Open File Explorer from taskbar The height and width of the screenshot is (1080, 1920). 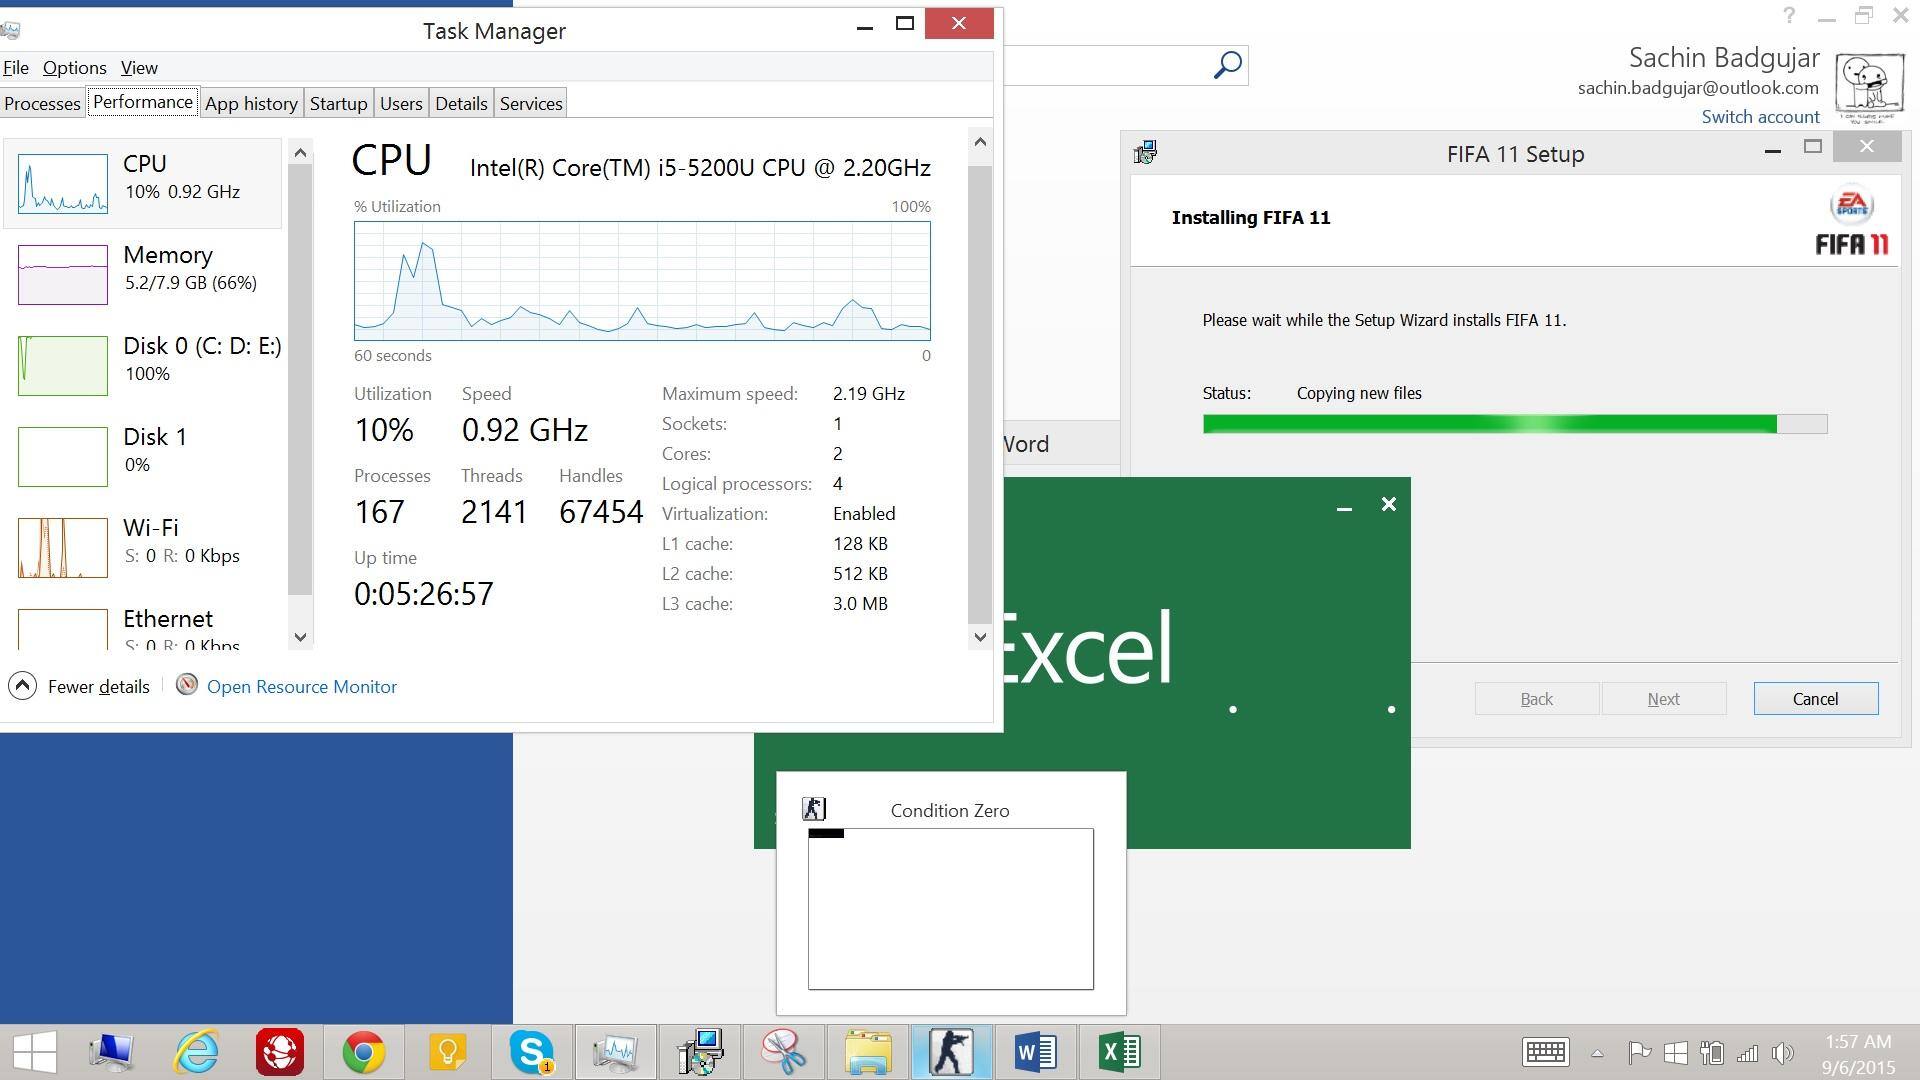[867, 1052]
